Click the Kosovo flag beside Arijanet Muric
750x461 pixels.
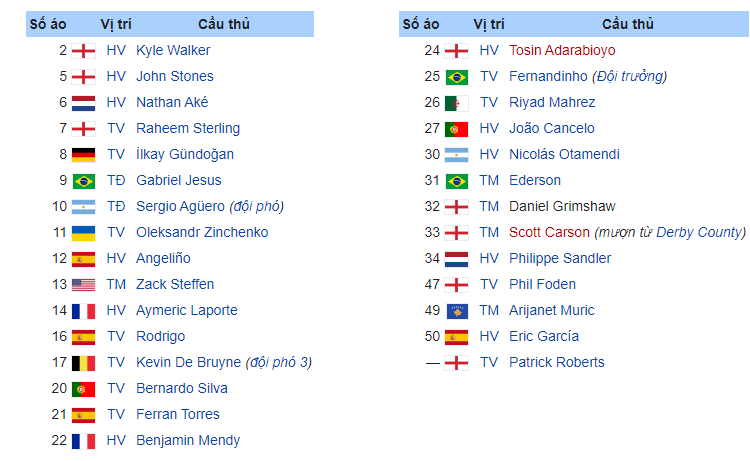(456, 310)
